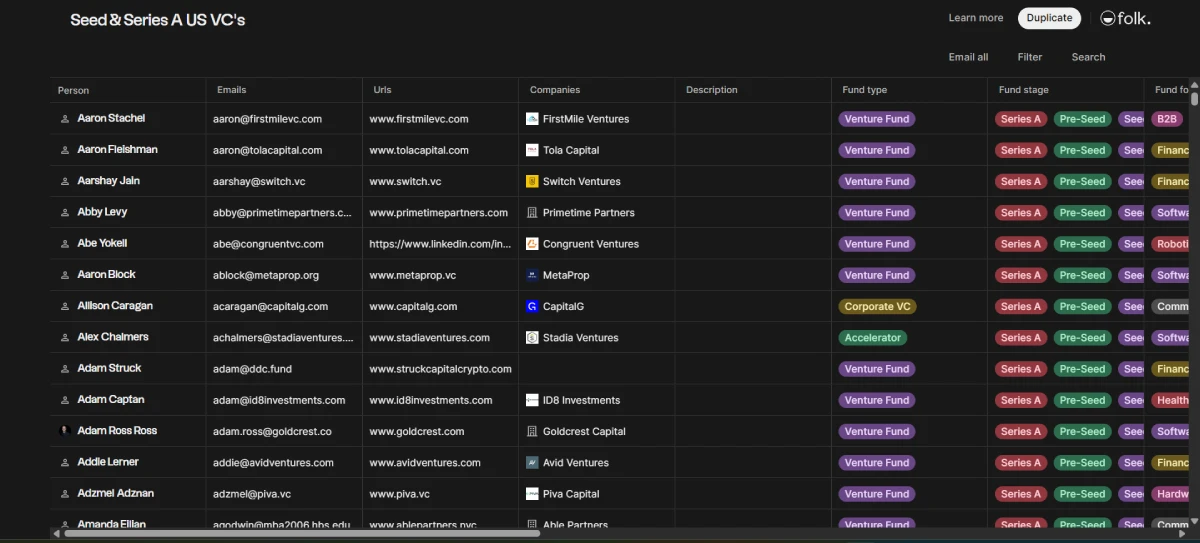The width and height of the screenshot is (1200, 543).
Task: Click person icon beside Alex Chalmers
Action: 65,337
